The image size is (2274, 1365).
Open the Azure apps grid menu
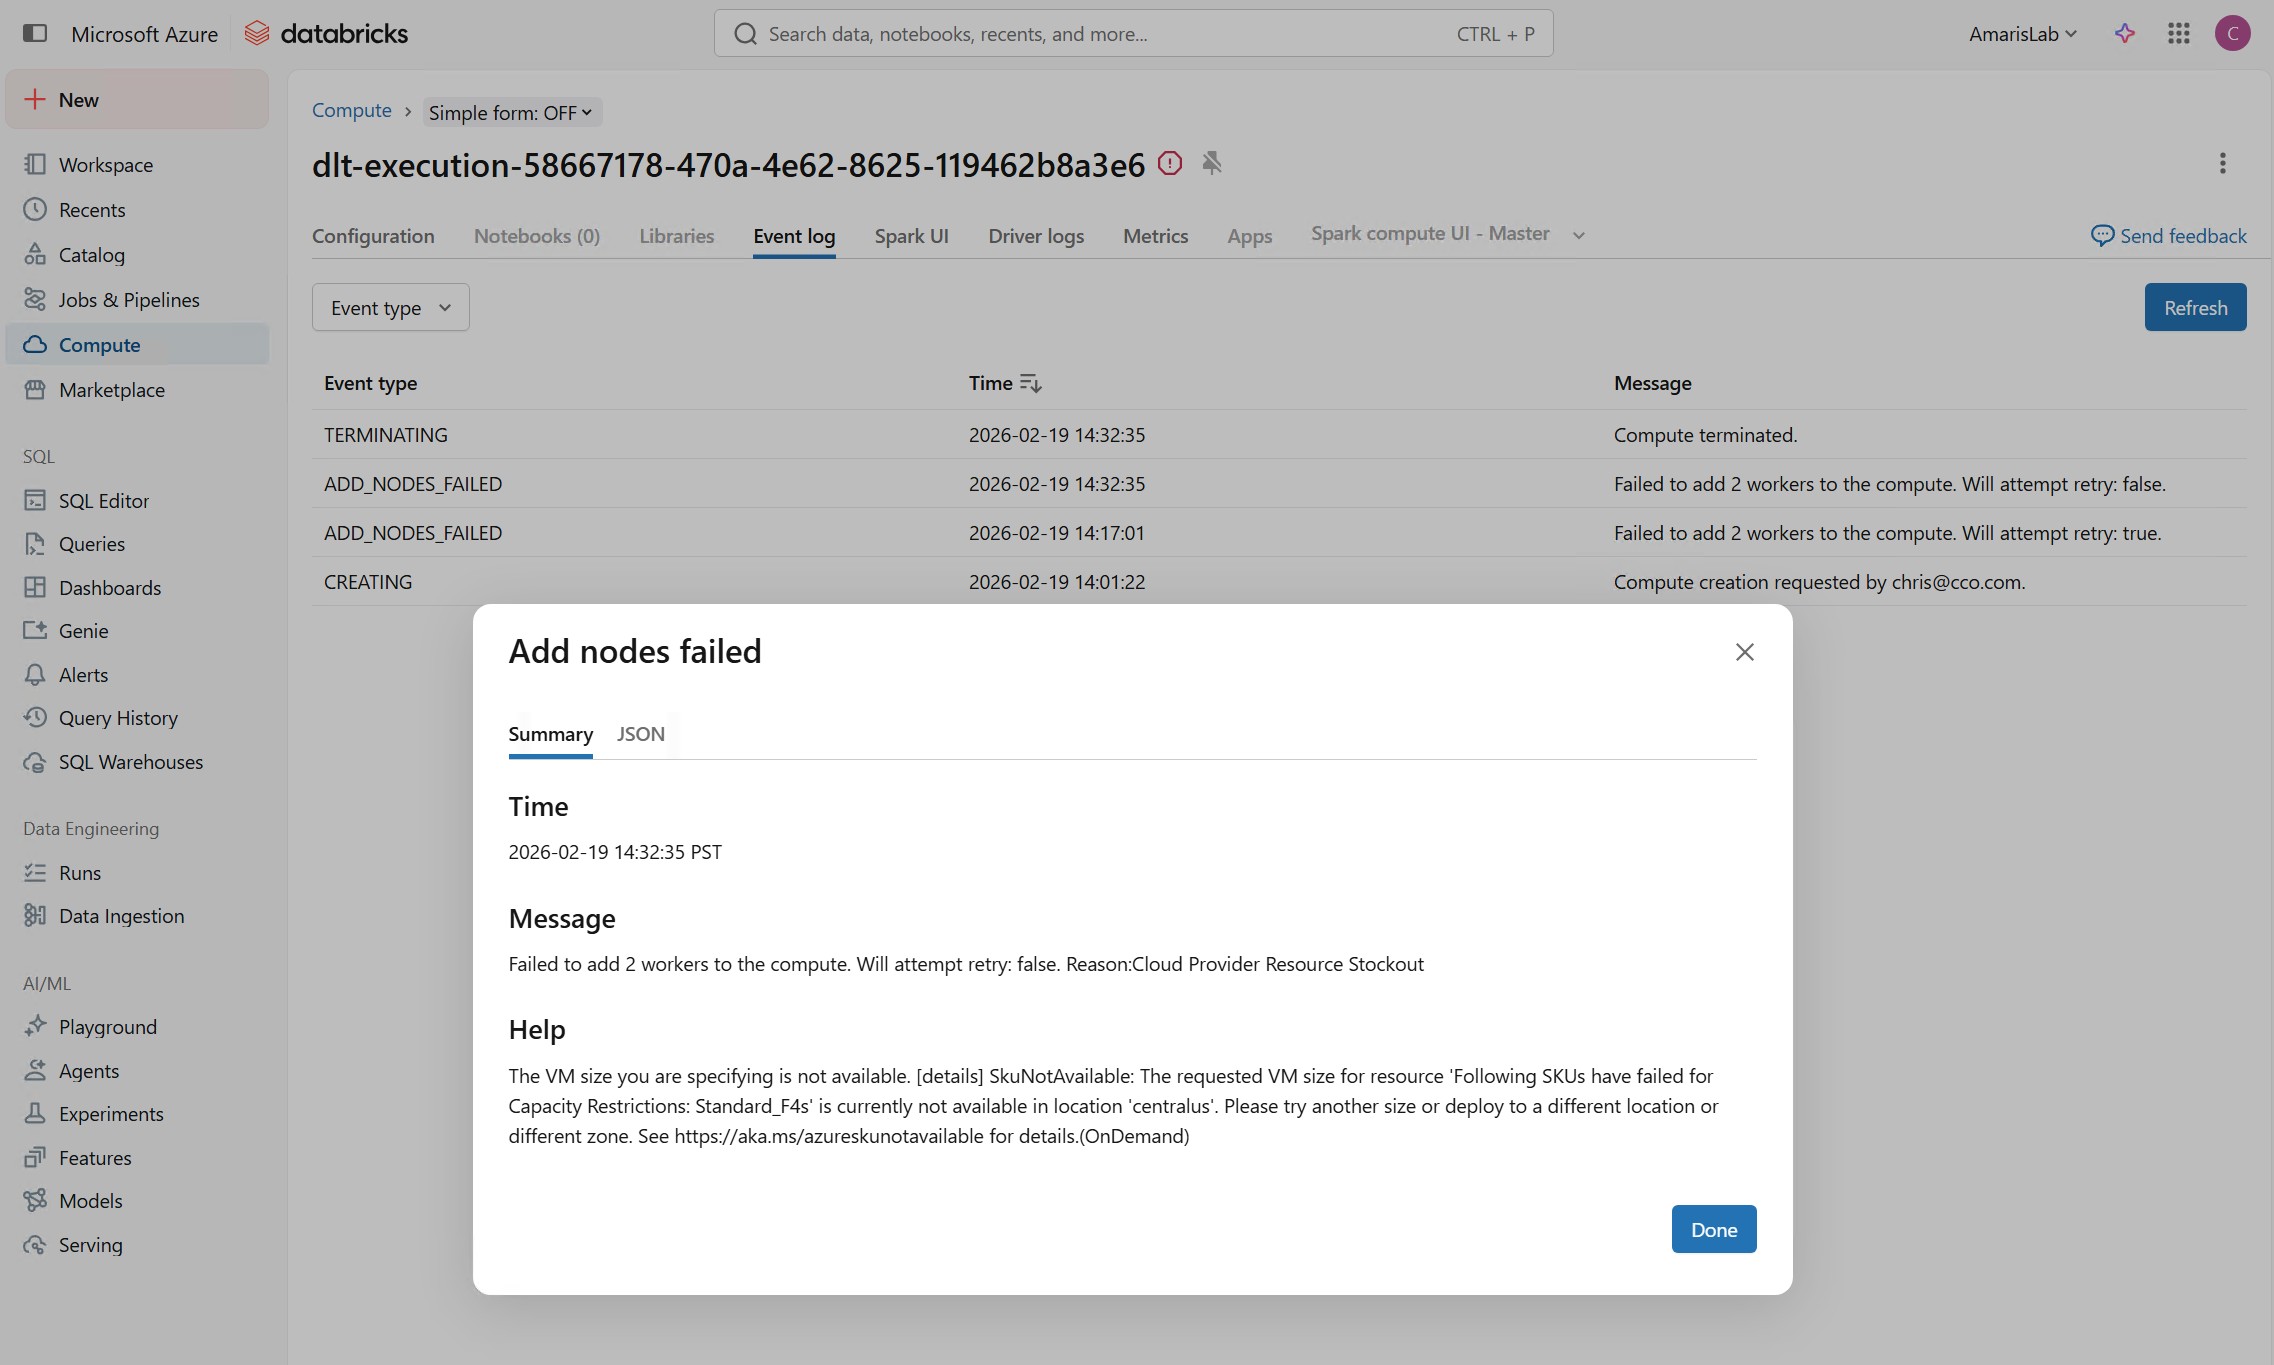pos(2178,33)
